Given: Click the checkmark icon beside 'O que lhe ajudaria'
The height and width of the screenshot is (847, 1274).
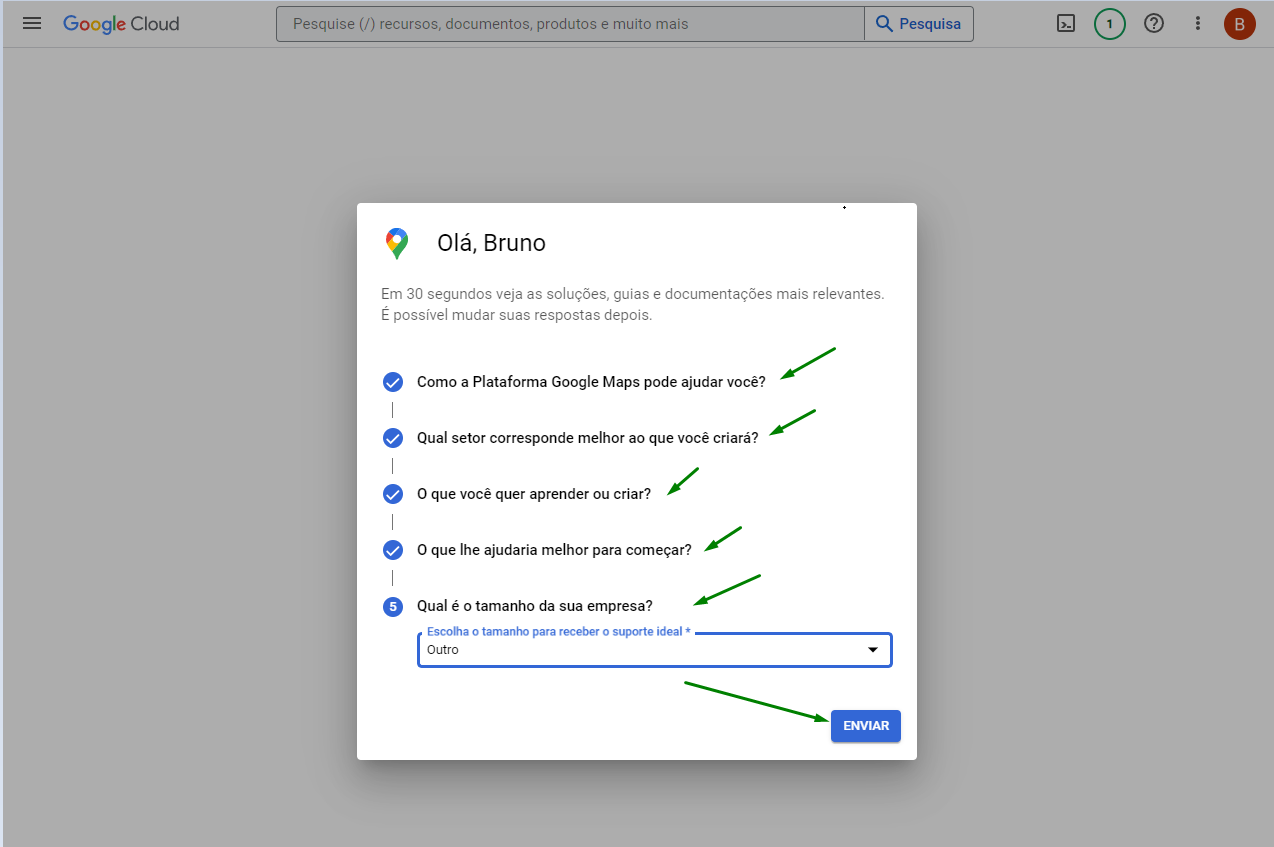Looking at the screenshot, I should click(393, 550).
